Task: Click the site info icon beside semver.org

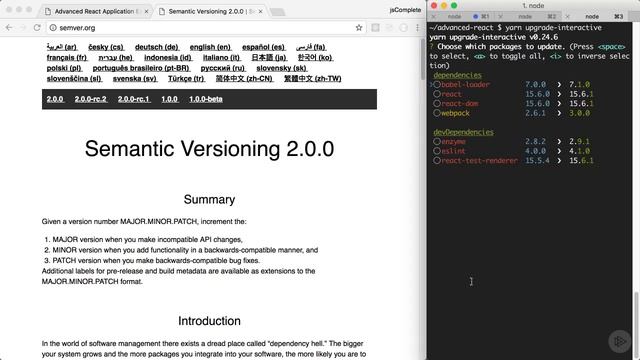Action: pyautogui.click(x=53, y=28)
